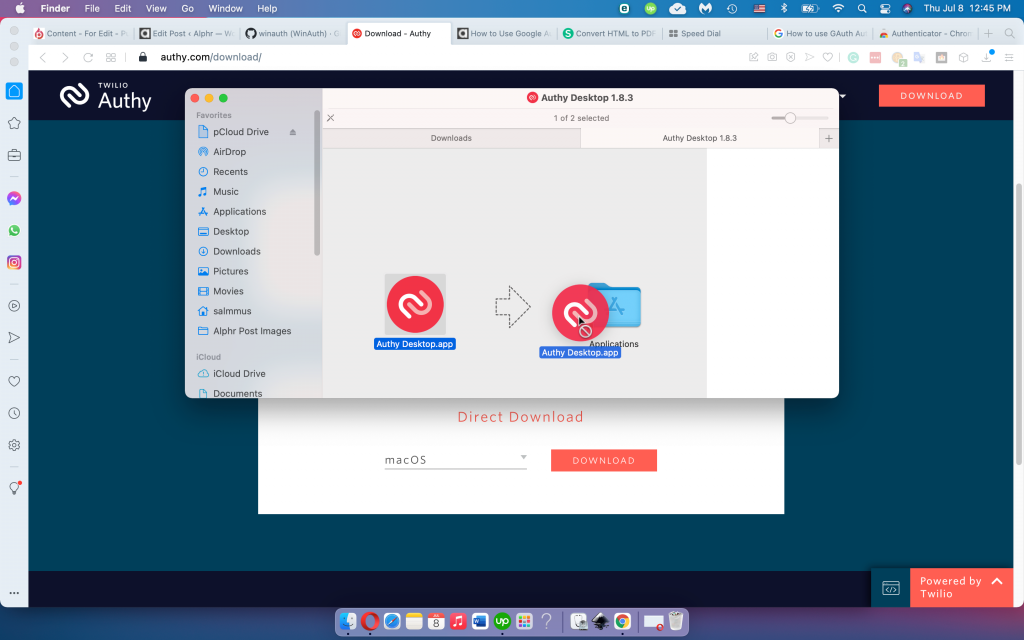The width and height of the screenshot is (1024, 640).
Task: Open Recents in Finder sidebar
Action: [230, 172]
